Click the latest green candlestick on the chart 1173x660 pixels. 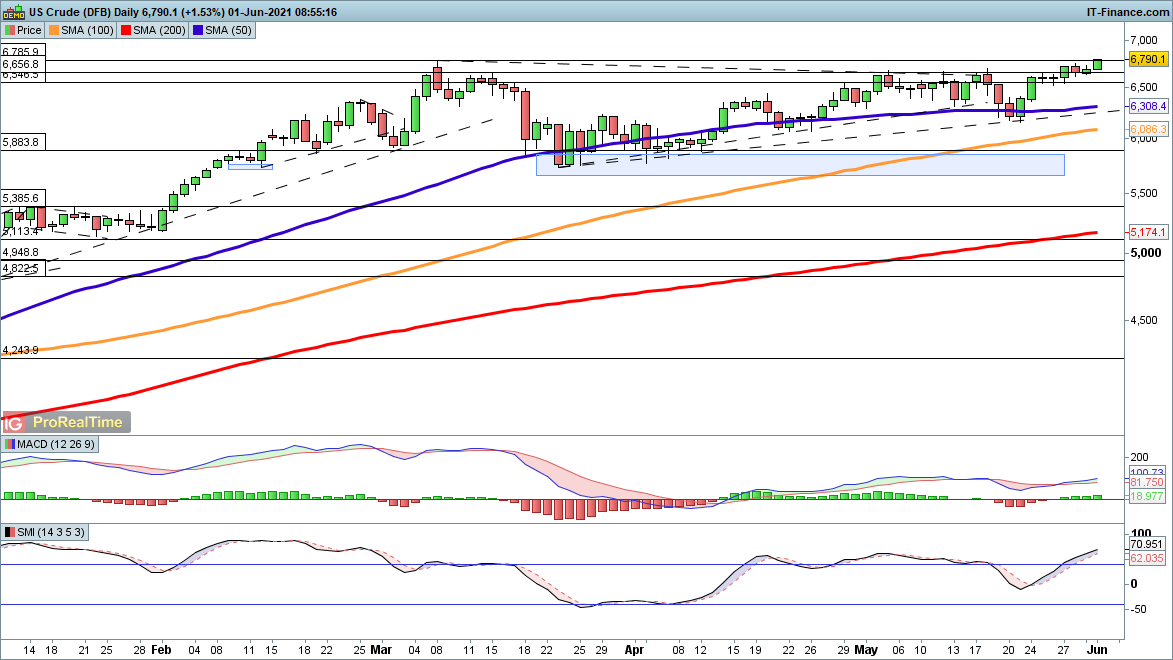pos(1097,64)
